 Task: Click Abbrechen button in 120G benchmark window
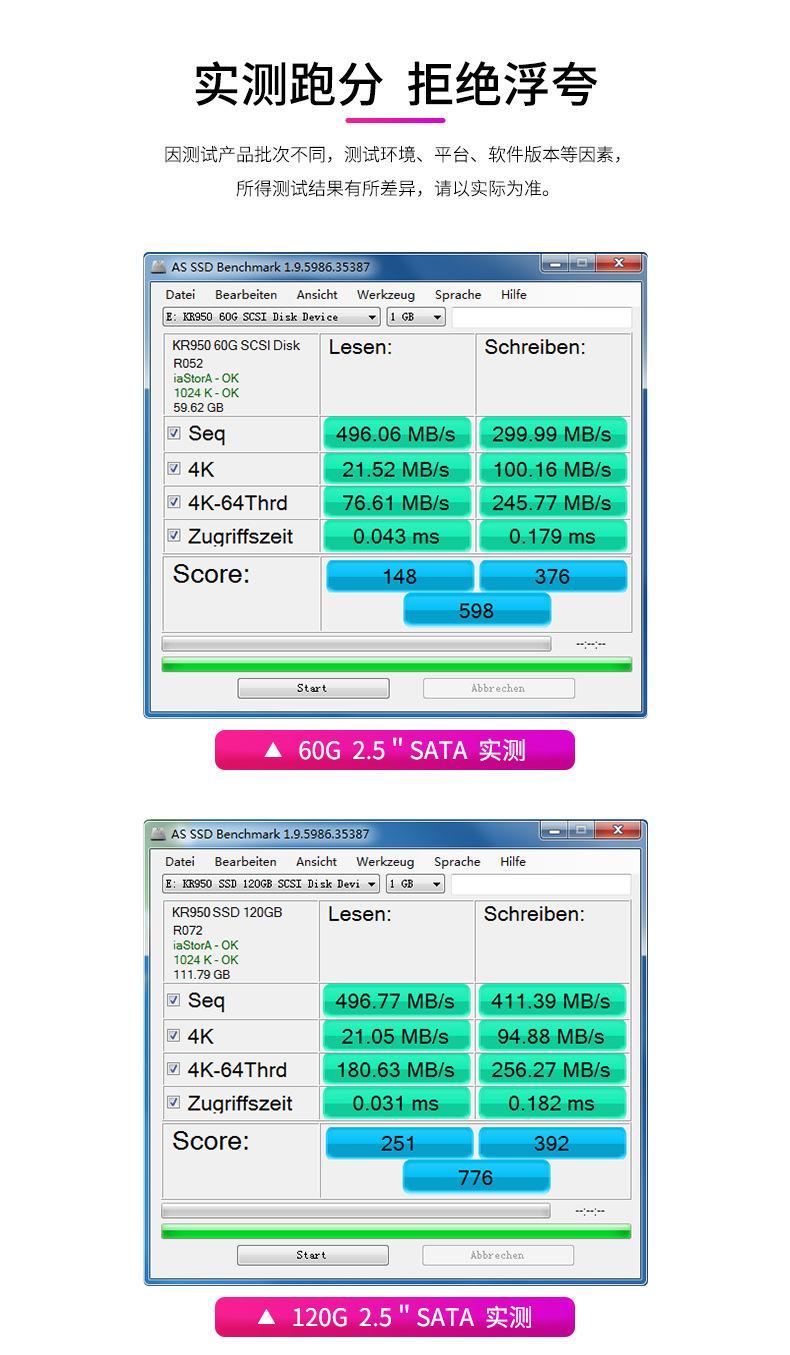(498, 1255)
